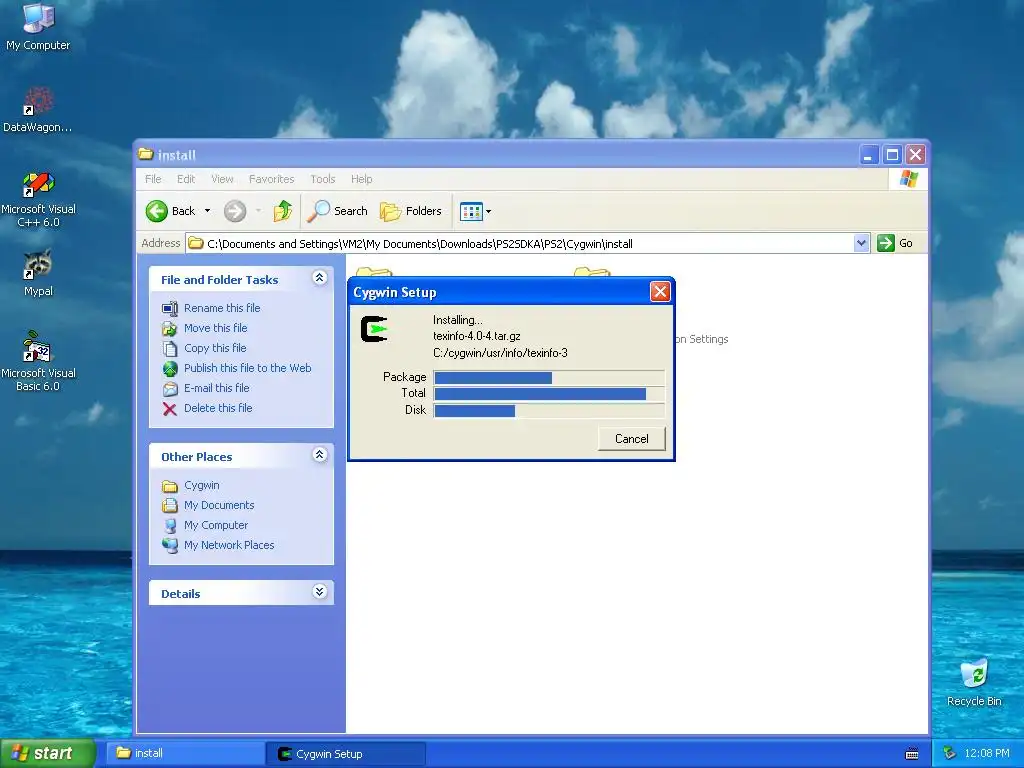Collapse the Other Places panel
The height and width of the screenshot is (768, 1024).
point(319,455)
